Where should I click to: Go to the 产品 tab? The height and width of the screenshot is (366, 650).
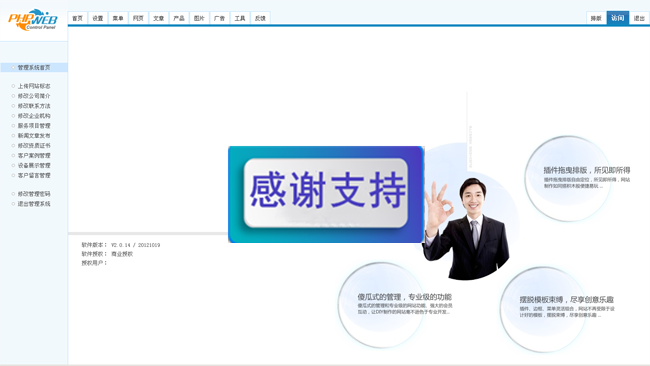pos(179,18)
